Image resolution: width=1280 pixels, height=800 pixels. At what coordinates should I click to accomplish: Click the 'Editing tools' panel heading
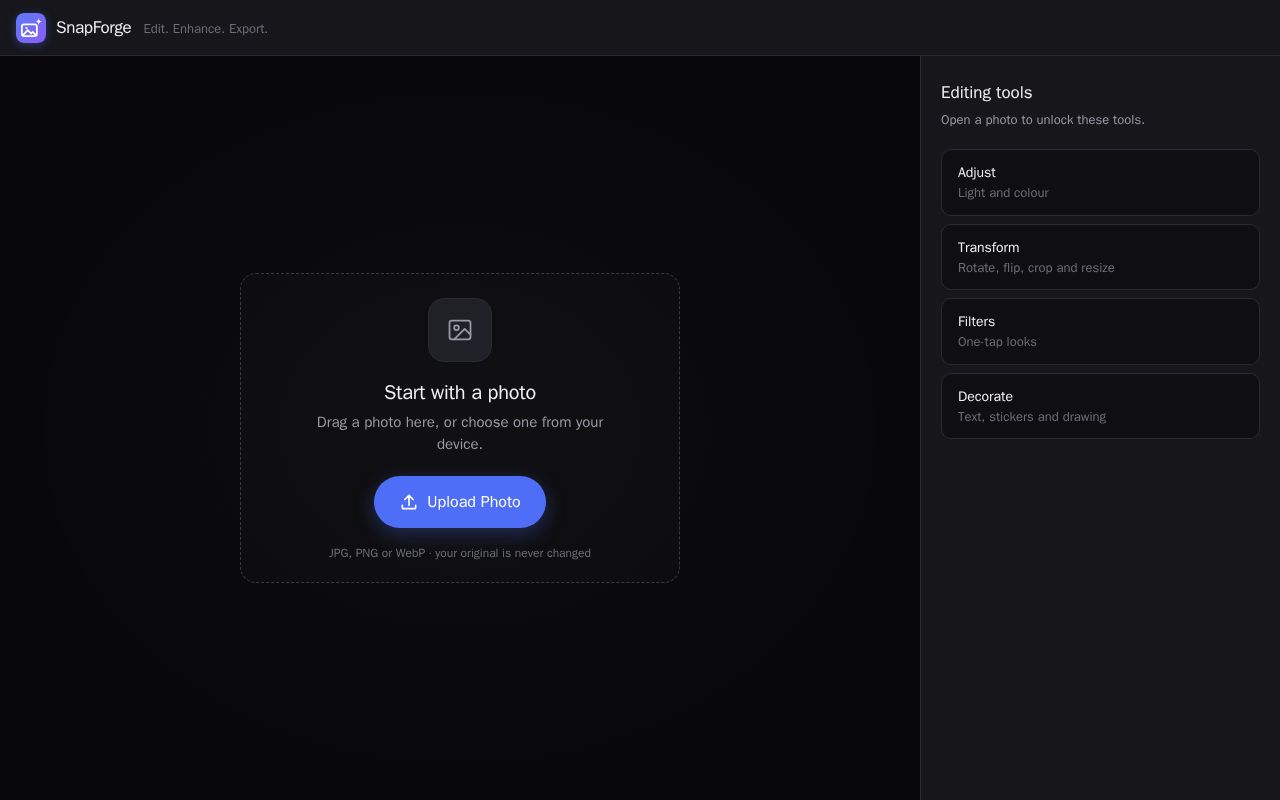[x=986, y=92]
